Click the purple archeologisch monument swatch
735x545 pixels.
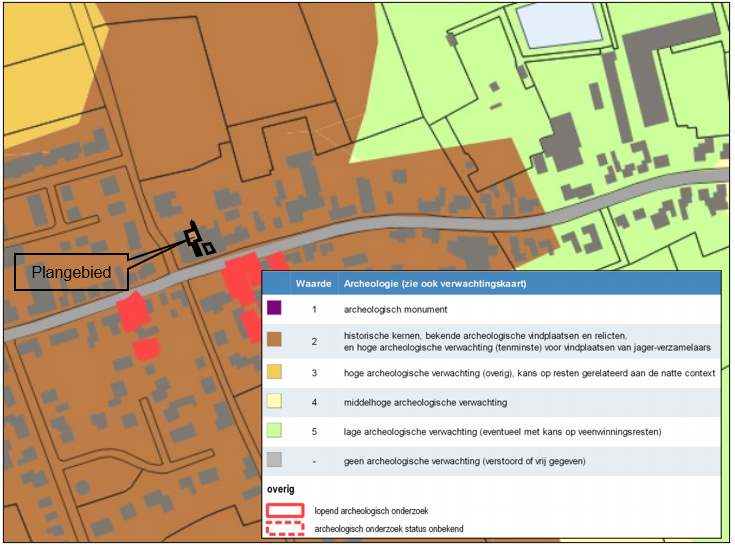click(x=274, y=308)
